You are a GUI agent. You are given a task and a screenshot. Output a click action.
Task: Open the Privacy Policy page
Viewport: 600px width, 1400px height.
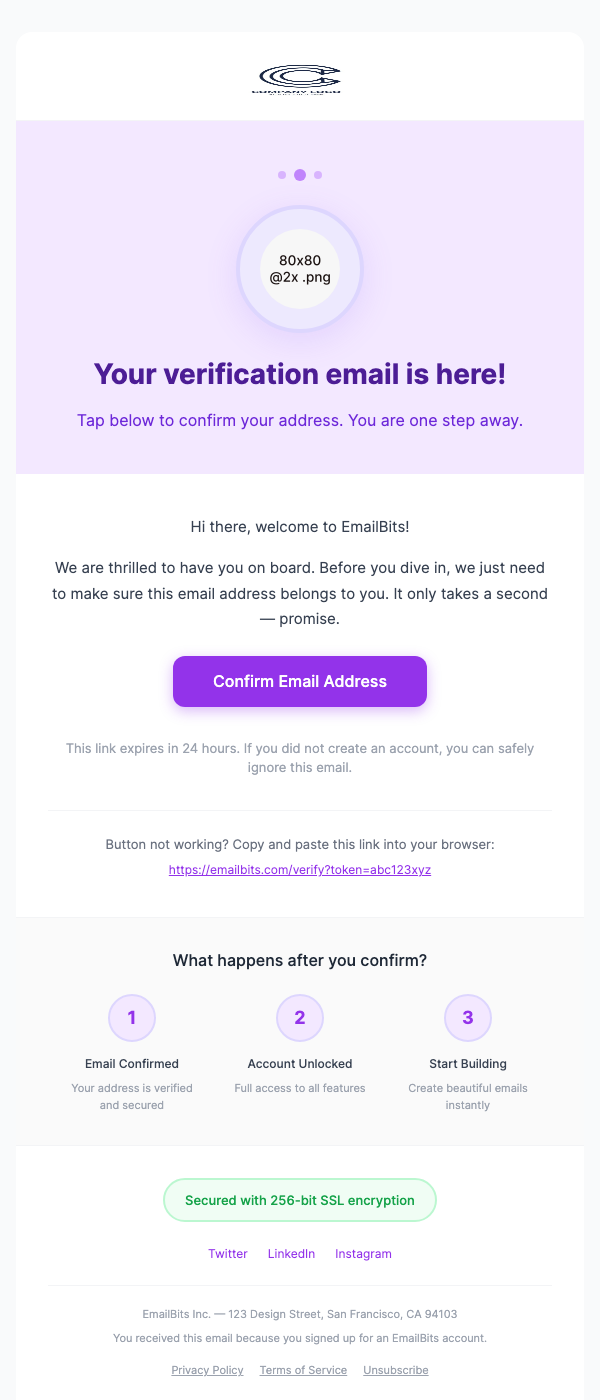click(x=207, y=1370)
